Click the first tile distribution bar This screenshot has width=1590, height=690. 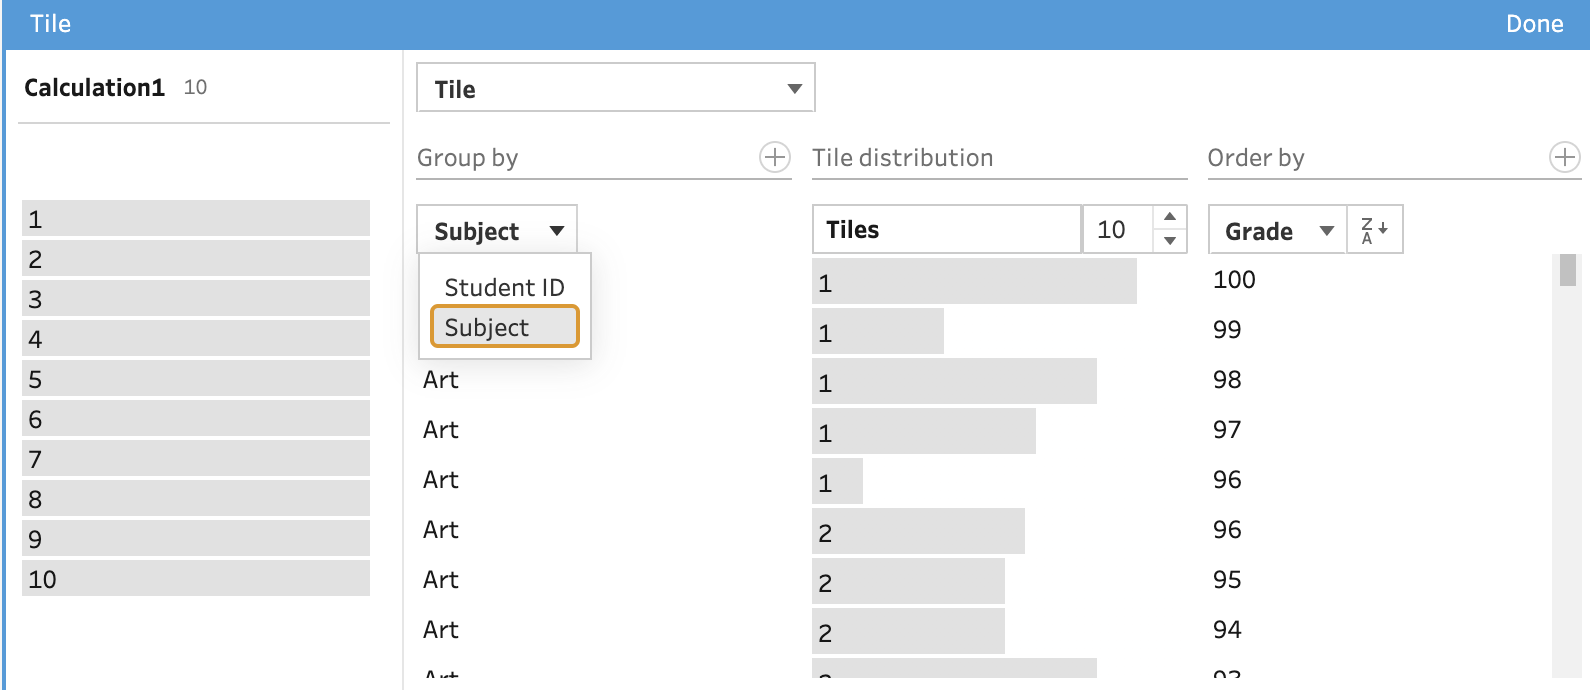tap(973, 282)
